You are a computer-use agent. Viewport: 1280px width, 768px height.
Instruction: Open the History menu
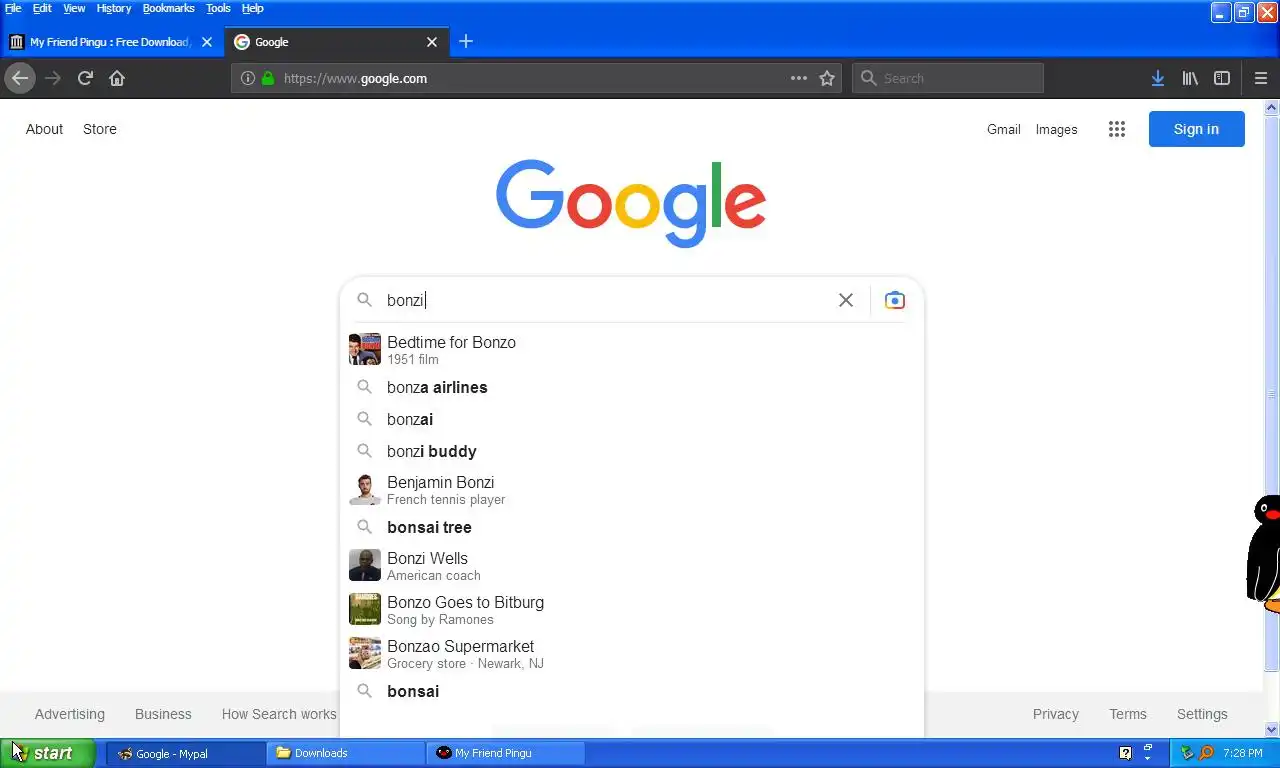(x=114, y=8)
